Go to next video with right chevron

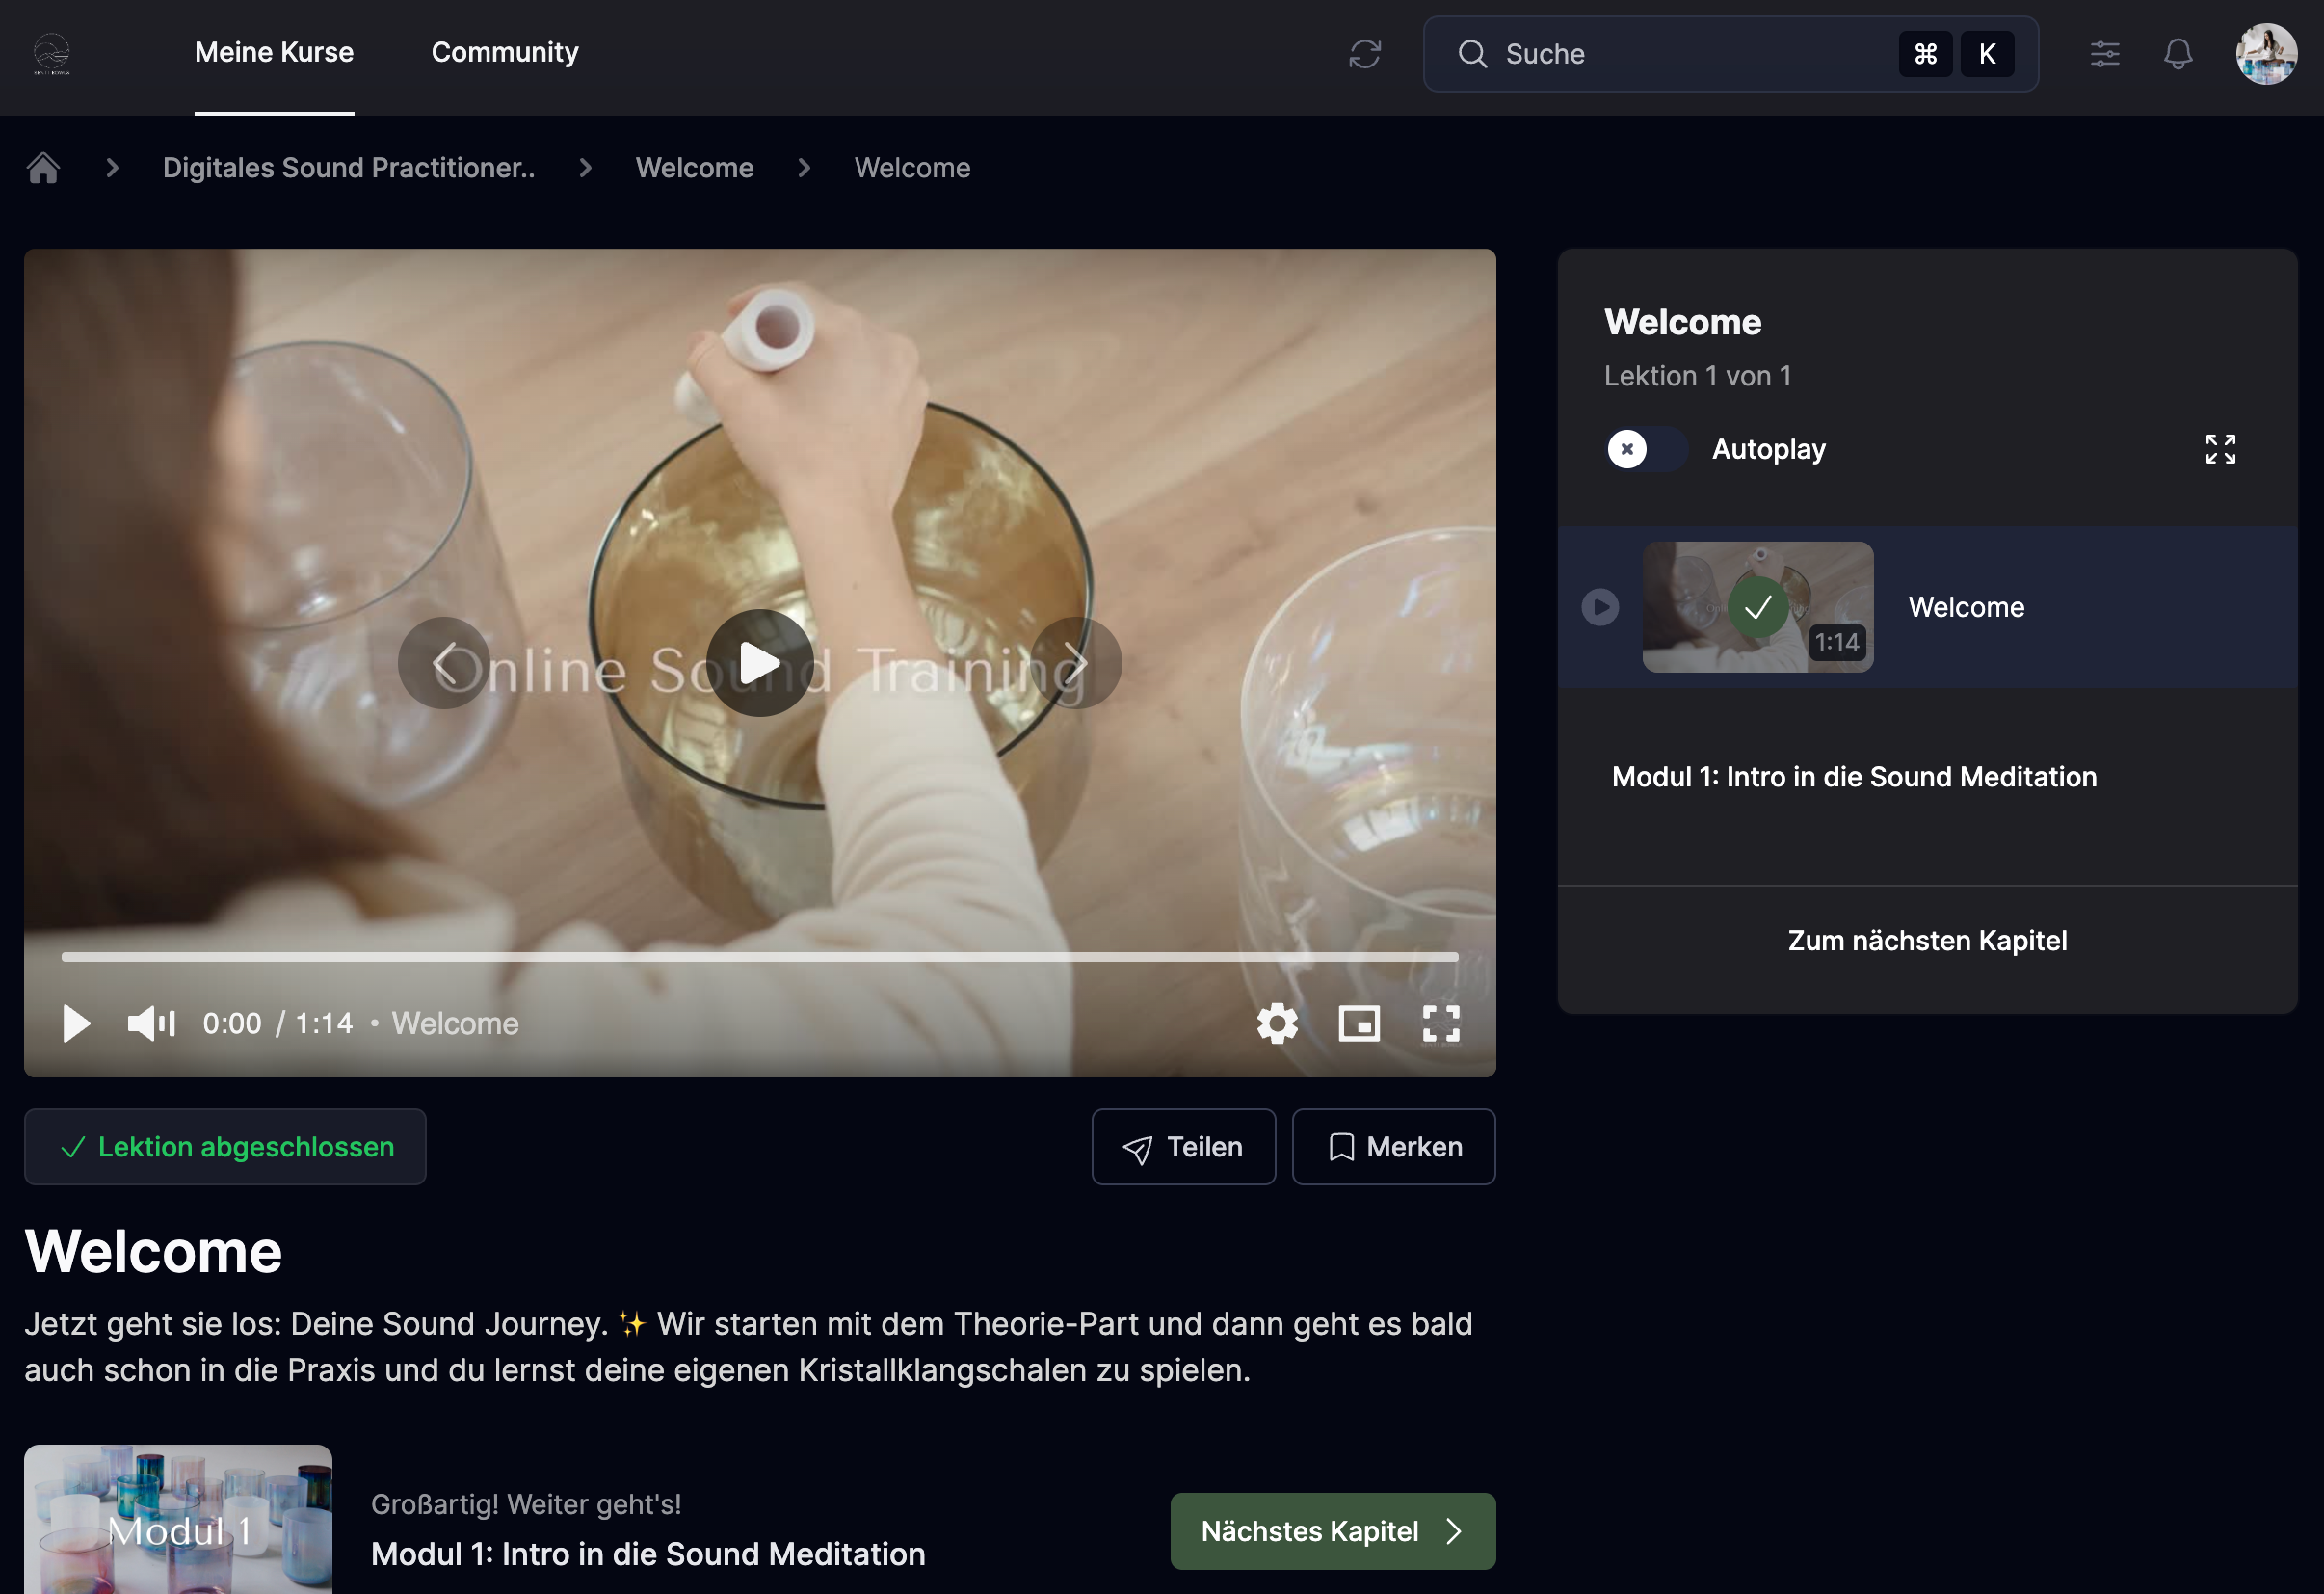(x=1075, y=663)
